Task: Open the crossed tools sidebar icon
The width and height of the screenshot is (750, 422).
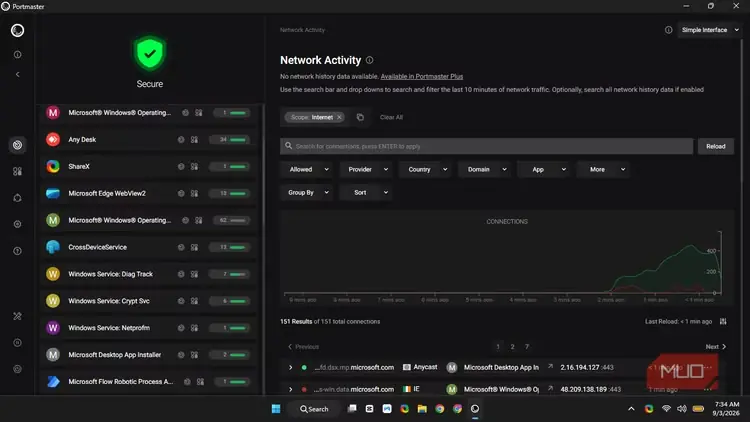Action: tap(17, 316)
